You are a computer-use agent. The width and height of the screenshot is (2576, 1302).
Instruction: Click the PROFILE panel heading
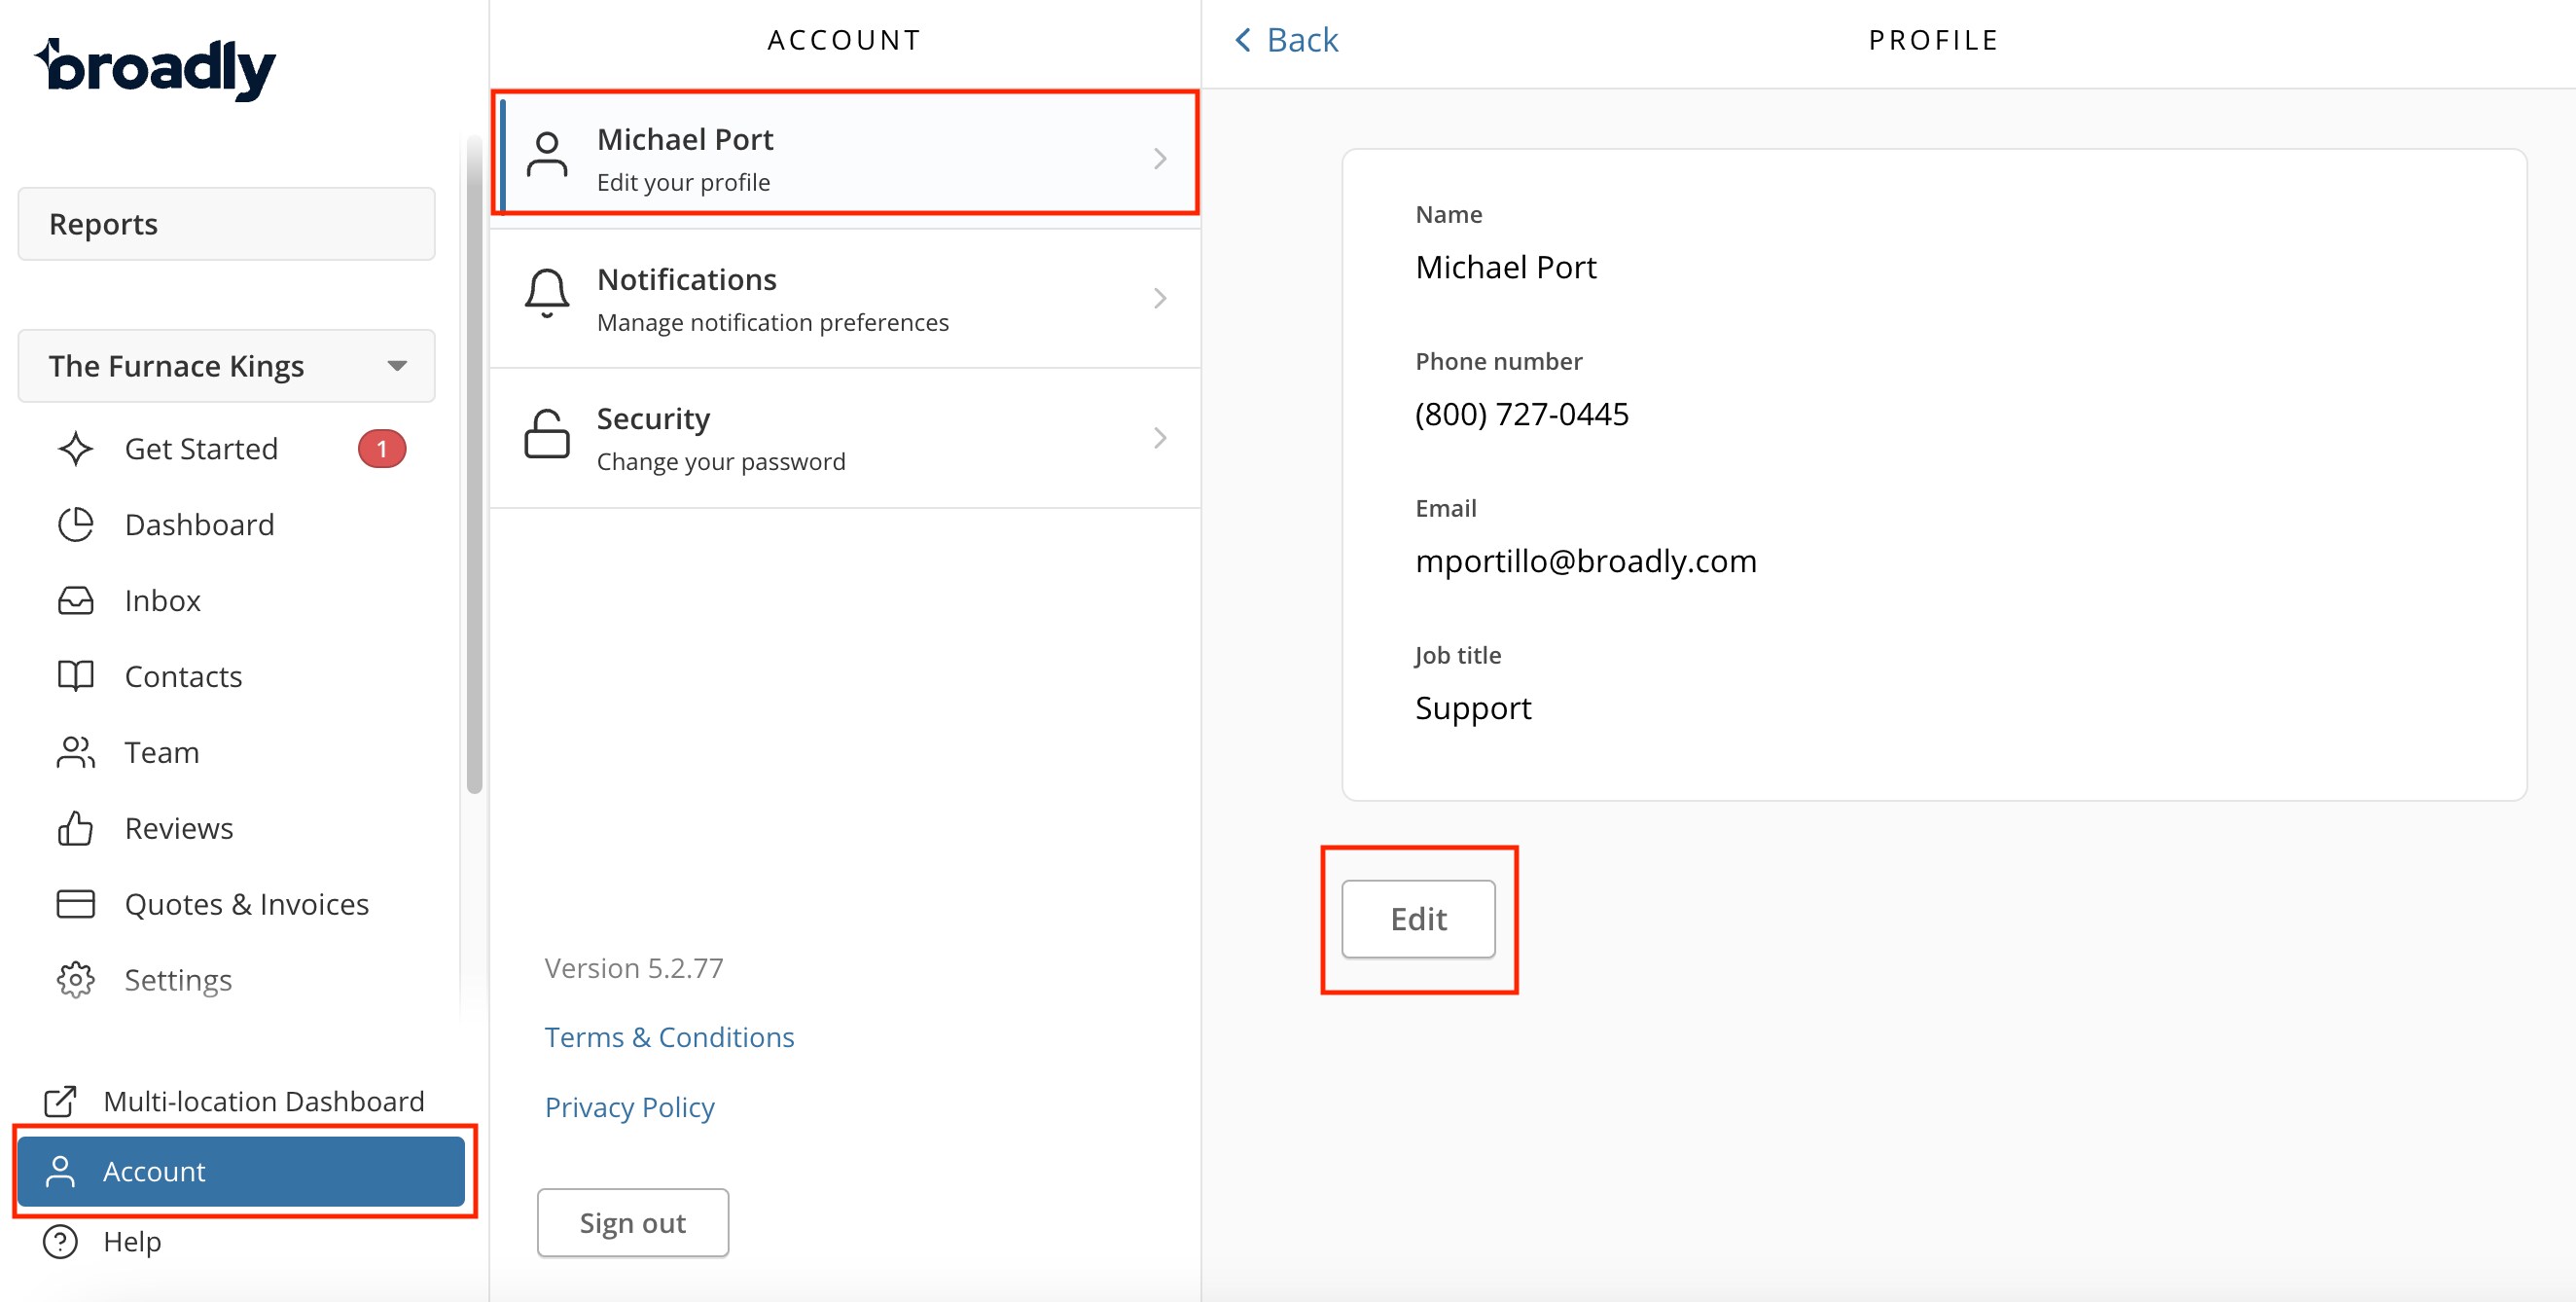click(1933, 40)
